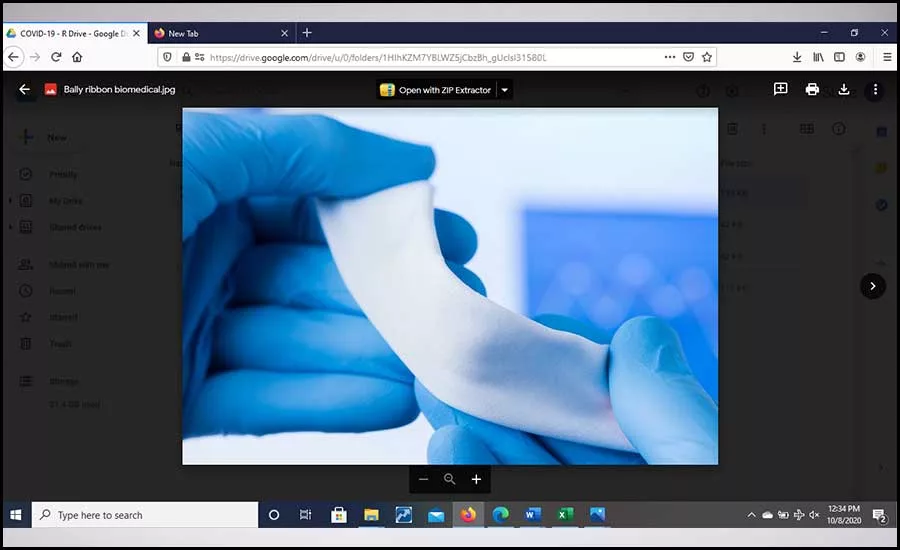This screenshot has width=900, height=550.
Task: Go to next file with right chevron
Action: [872, 286]
